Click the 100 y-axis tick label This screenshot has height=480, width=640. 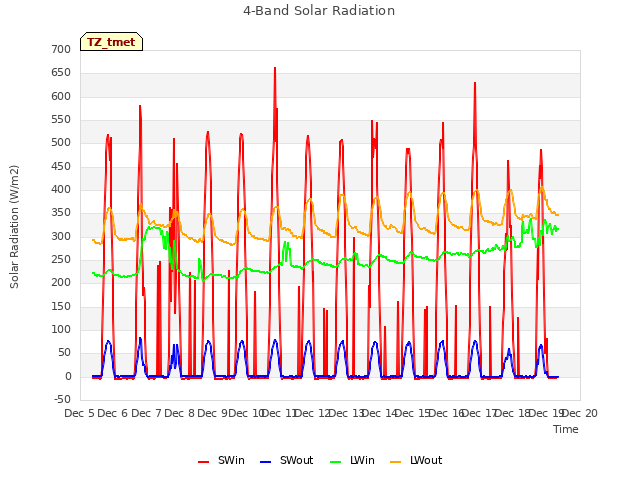(x=61, y=330)
